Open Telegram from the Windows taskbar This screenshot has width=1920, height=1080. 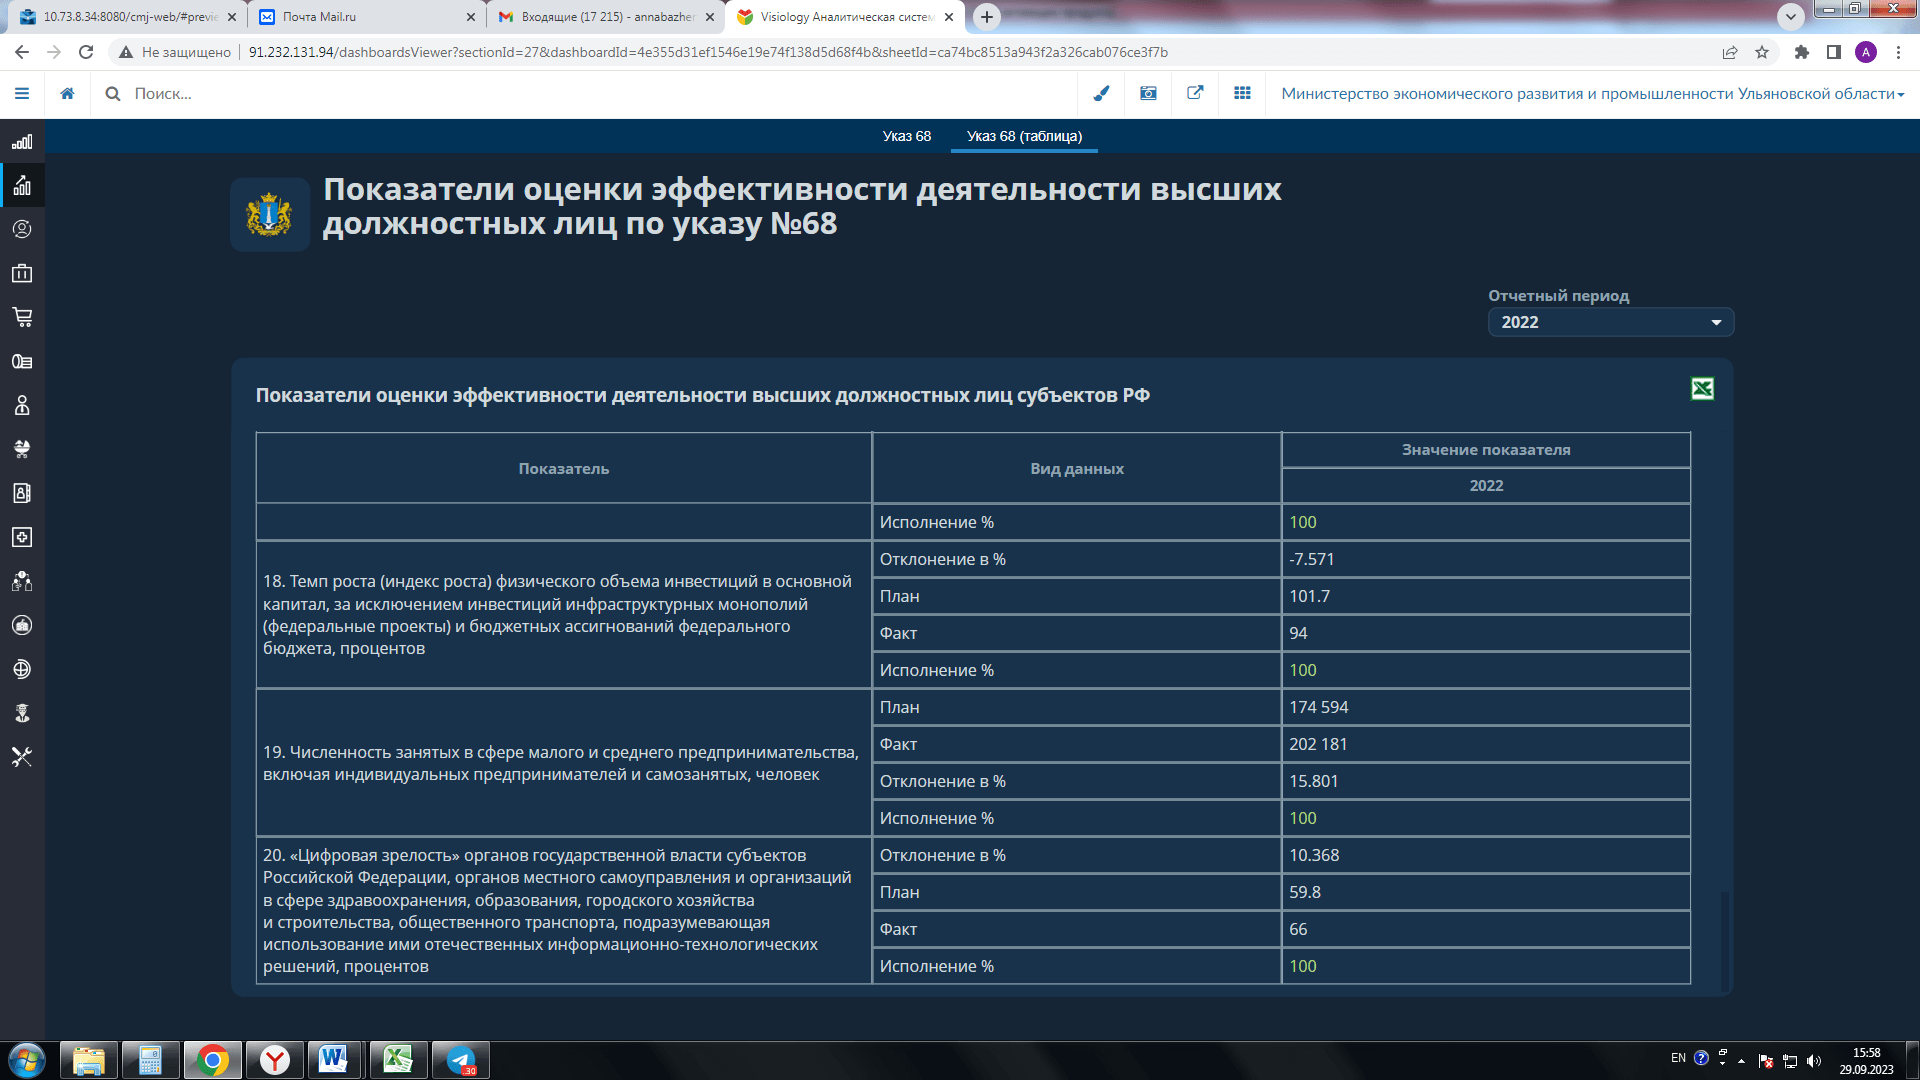pos(460,1060)
